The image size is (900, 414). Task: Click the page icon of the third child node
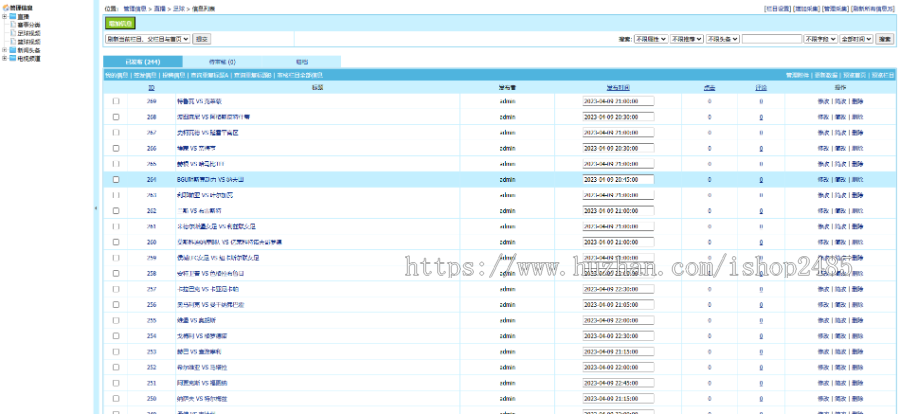coord(13,41)
